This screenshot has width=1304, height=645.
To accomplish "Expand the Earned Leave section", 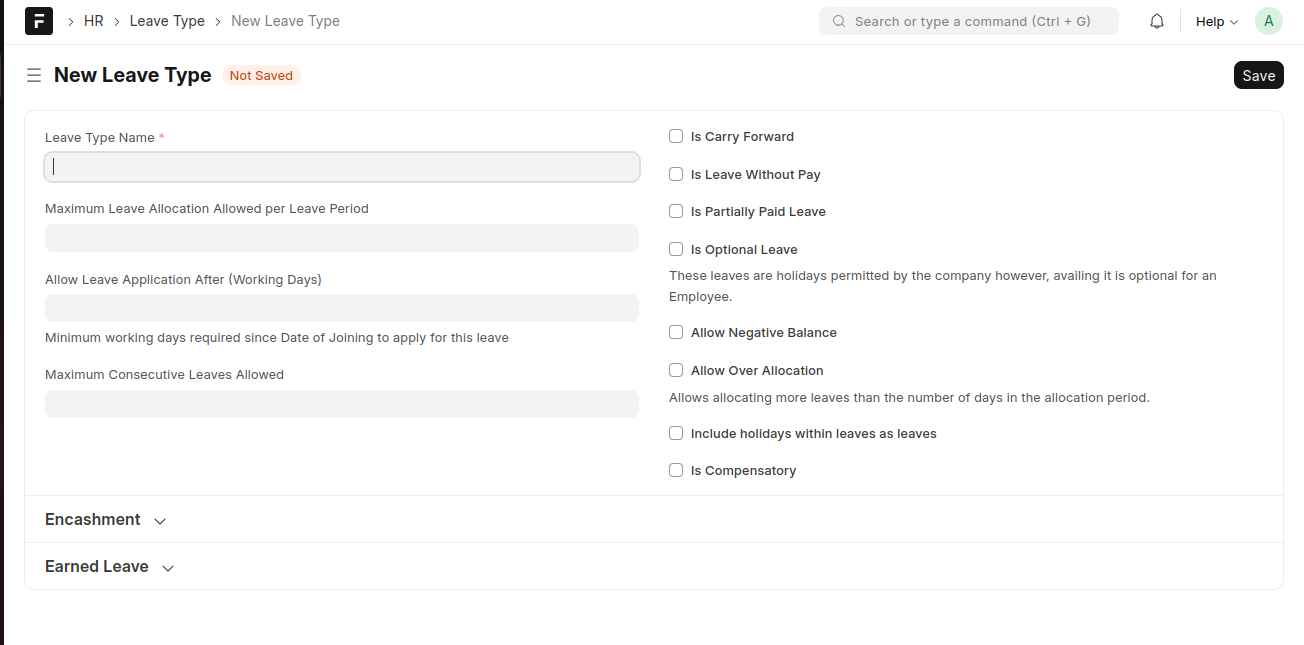I will 109,567.
